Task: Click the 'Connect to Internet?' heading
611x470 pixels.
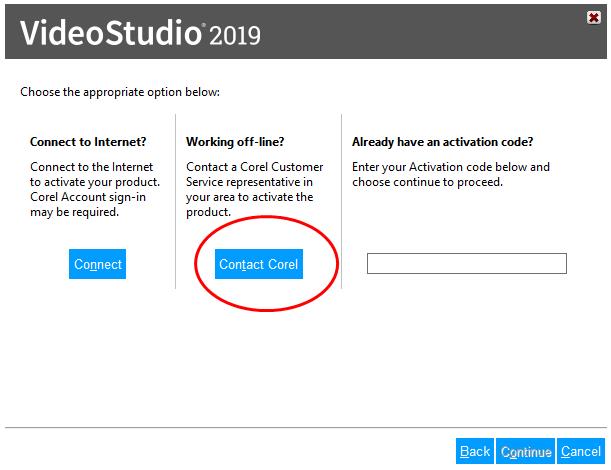Action: pyautogui.click(x=88, y=141)
